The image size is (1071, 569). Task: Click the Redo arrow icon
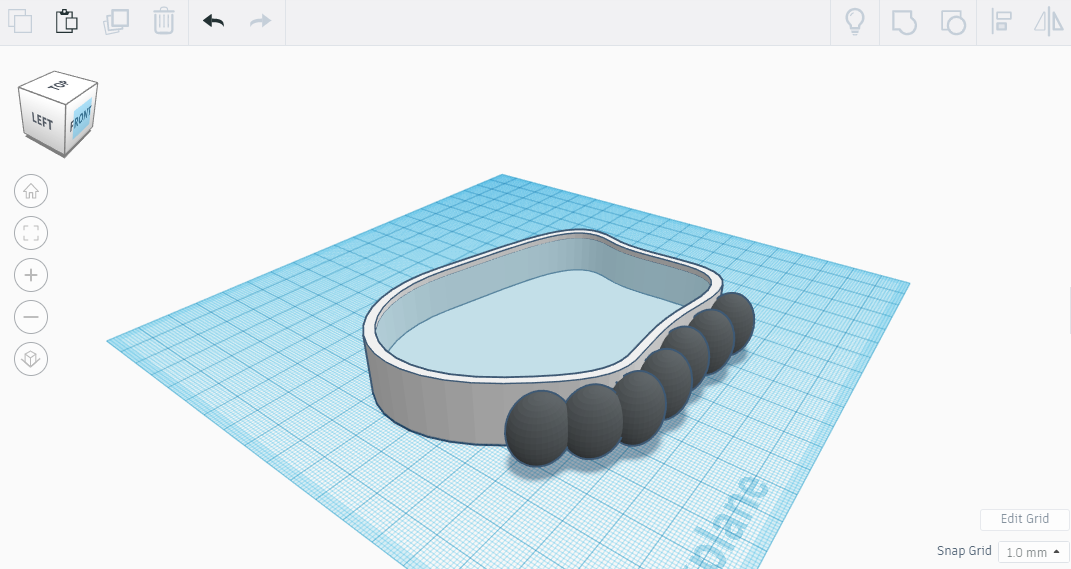coord(260,21)
